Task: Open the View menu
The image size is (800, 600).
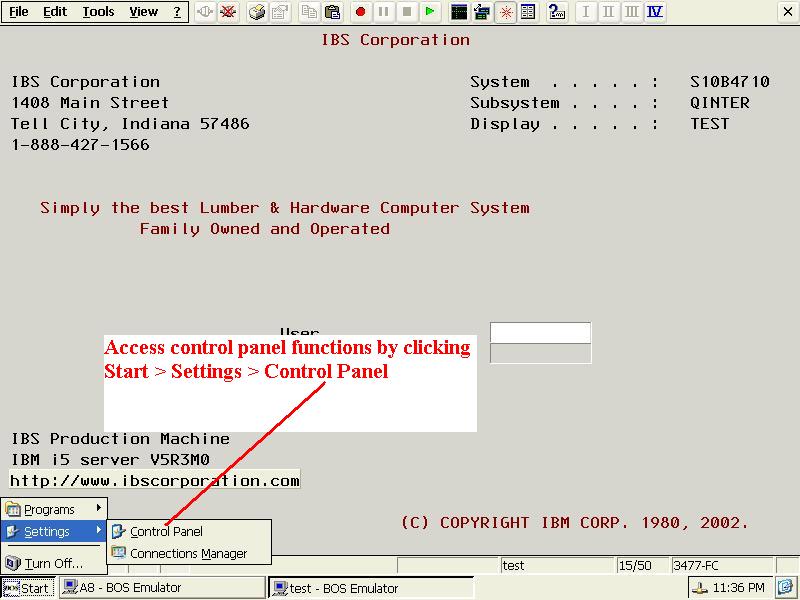Action: (x=143, y=12)
